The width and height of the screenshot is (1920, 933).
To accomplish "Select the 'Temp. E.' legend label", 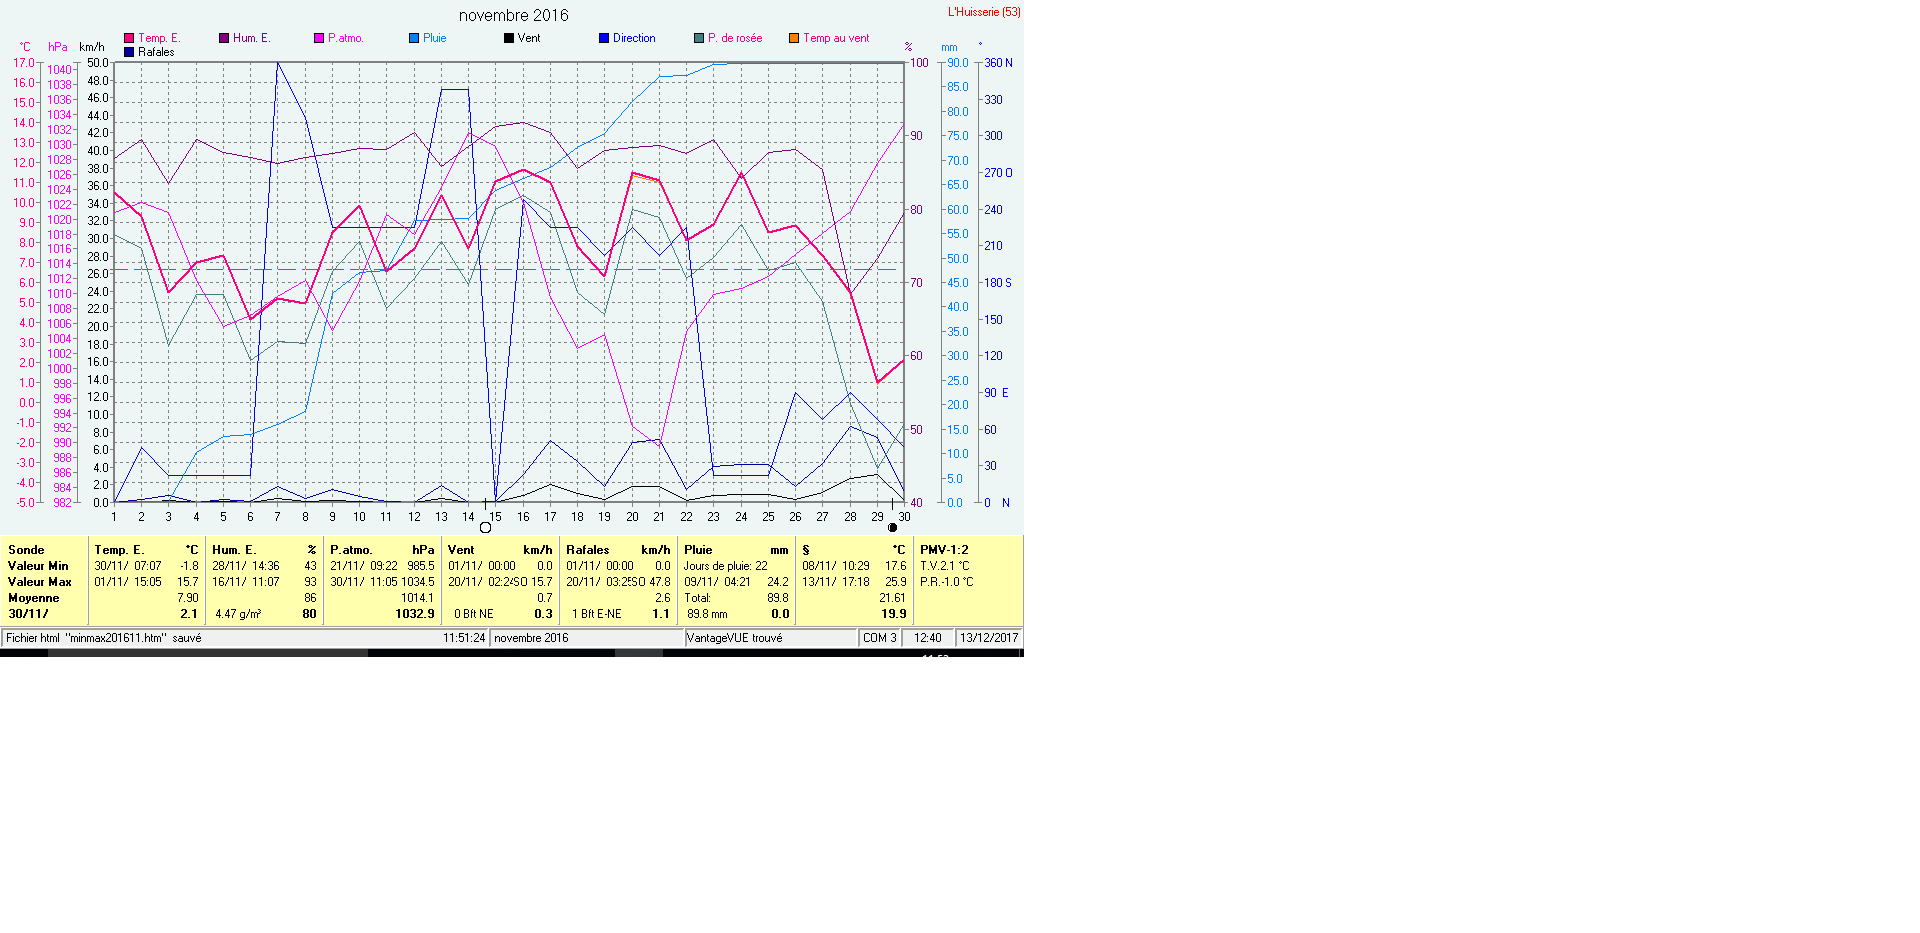I will coord(159,38).
